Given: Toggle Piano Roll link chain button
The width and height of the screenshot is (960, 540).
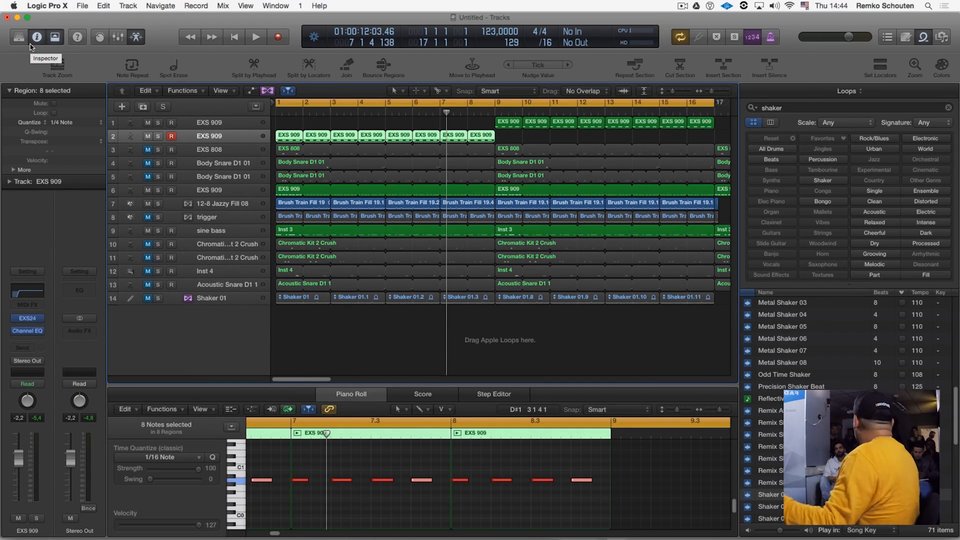Looking at the screenshot, I should click(329, 409).
